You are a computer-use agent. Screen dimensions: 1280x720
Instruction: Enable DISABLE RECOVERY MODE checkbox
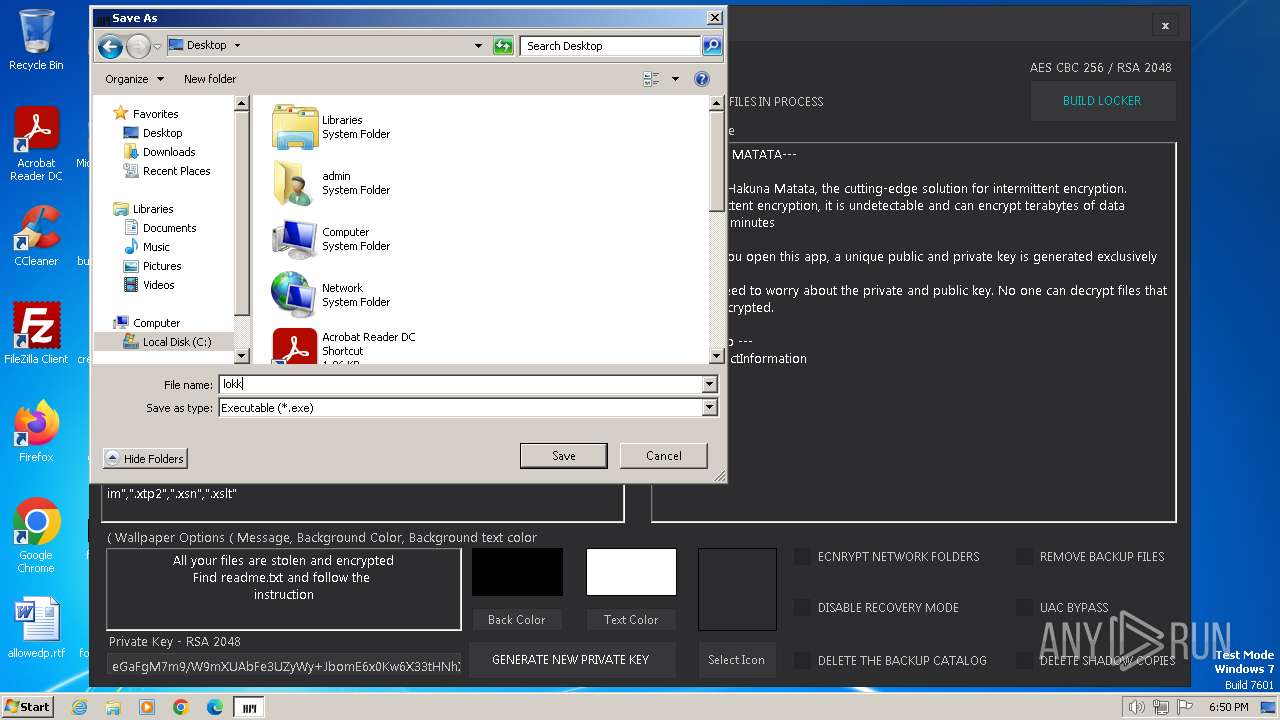click(x=802, y=608)
